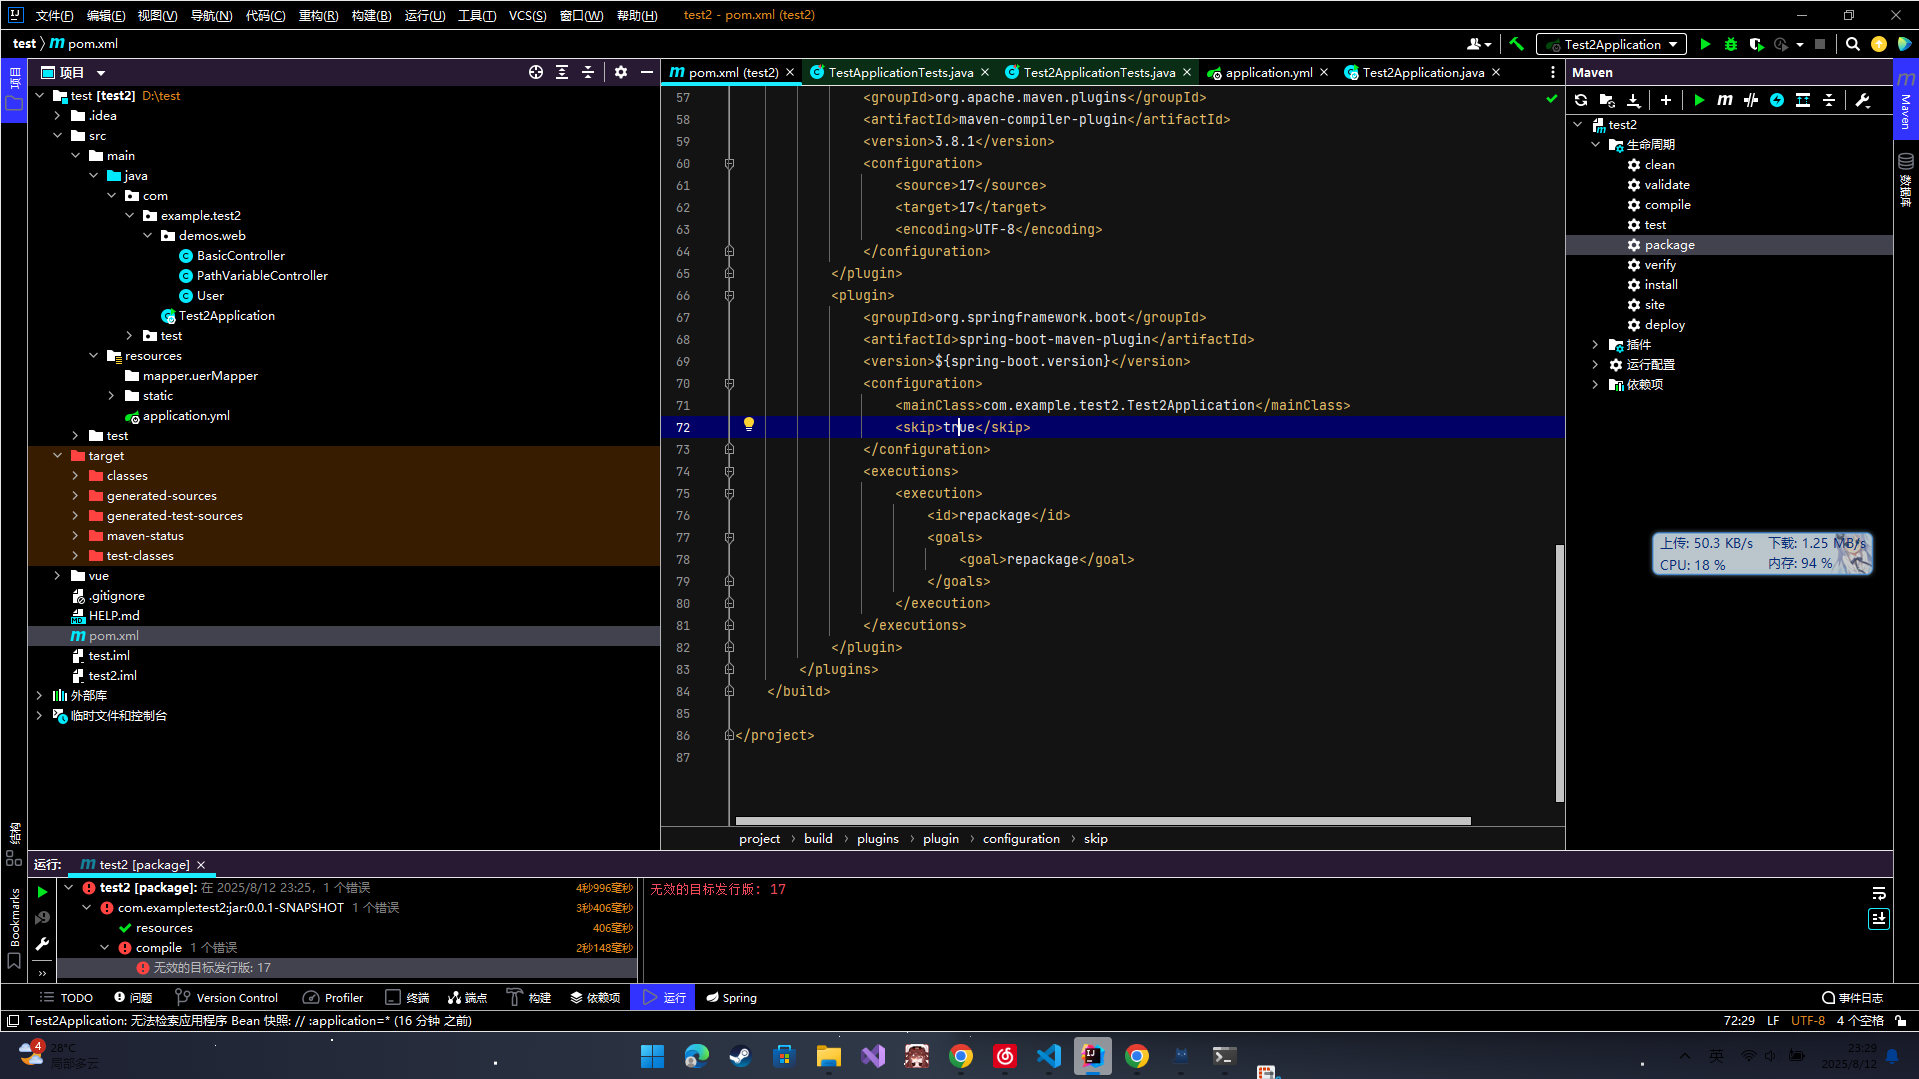Open the 构建(B) Build menu
This screenshot has height=1079, width=1919.
[371, 15]
